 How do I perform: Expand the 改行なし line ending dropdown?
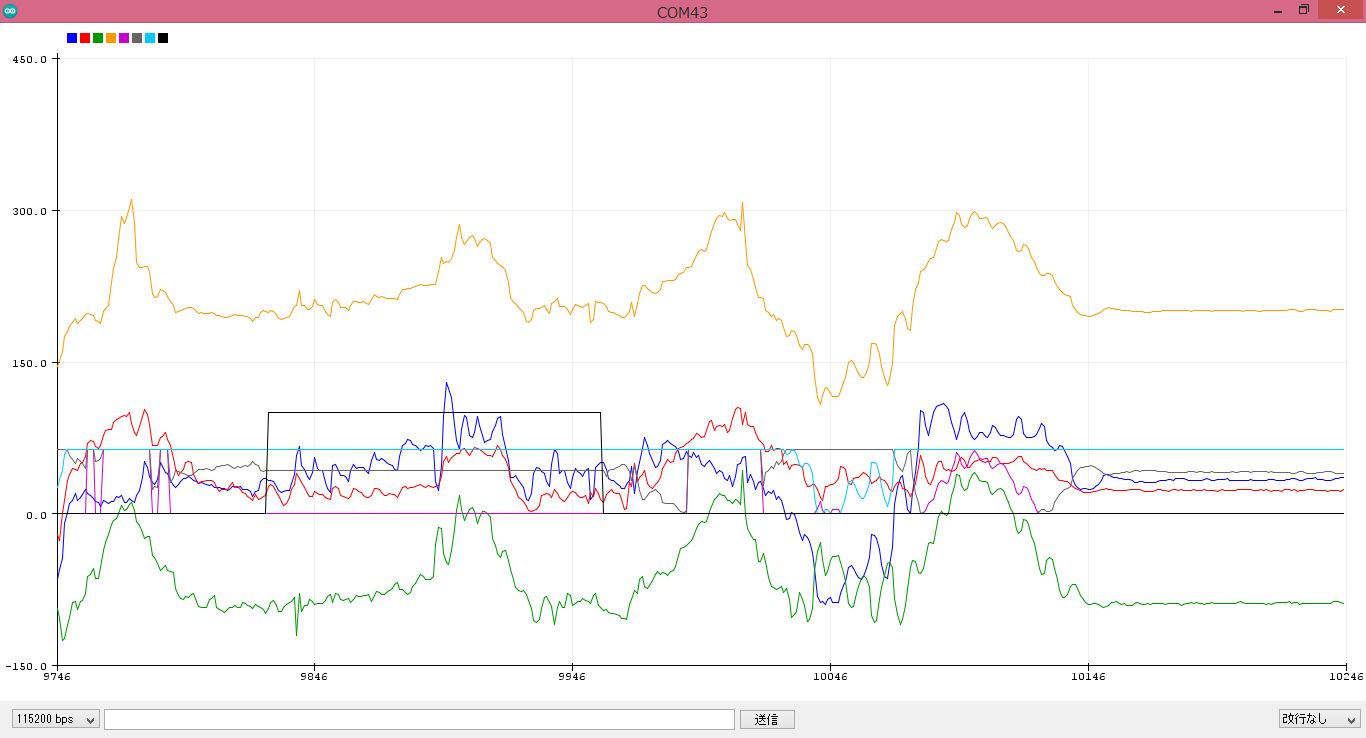(1320, 719)
